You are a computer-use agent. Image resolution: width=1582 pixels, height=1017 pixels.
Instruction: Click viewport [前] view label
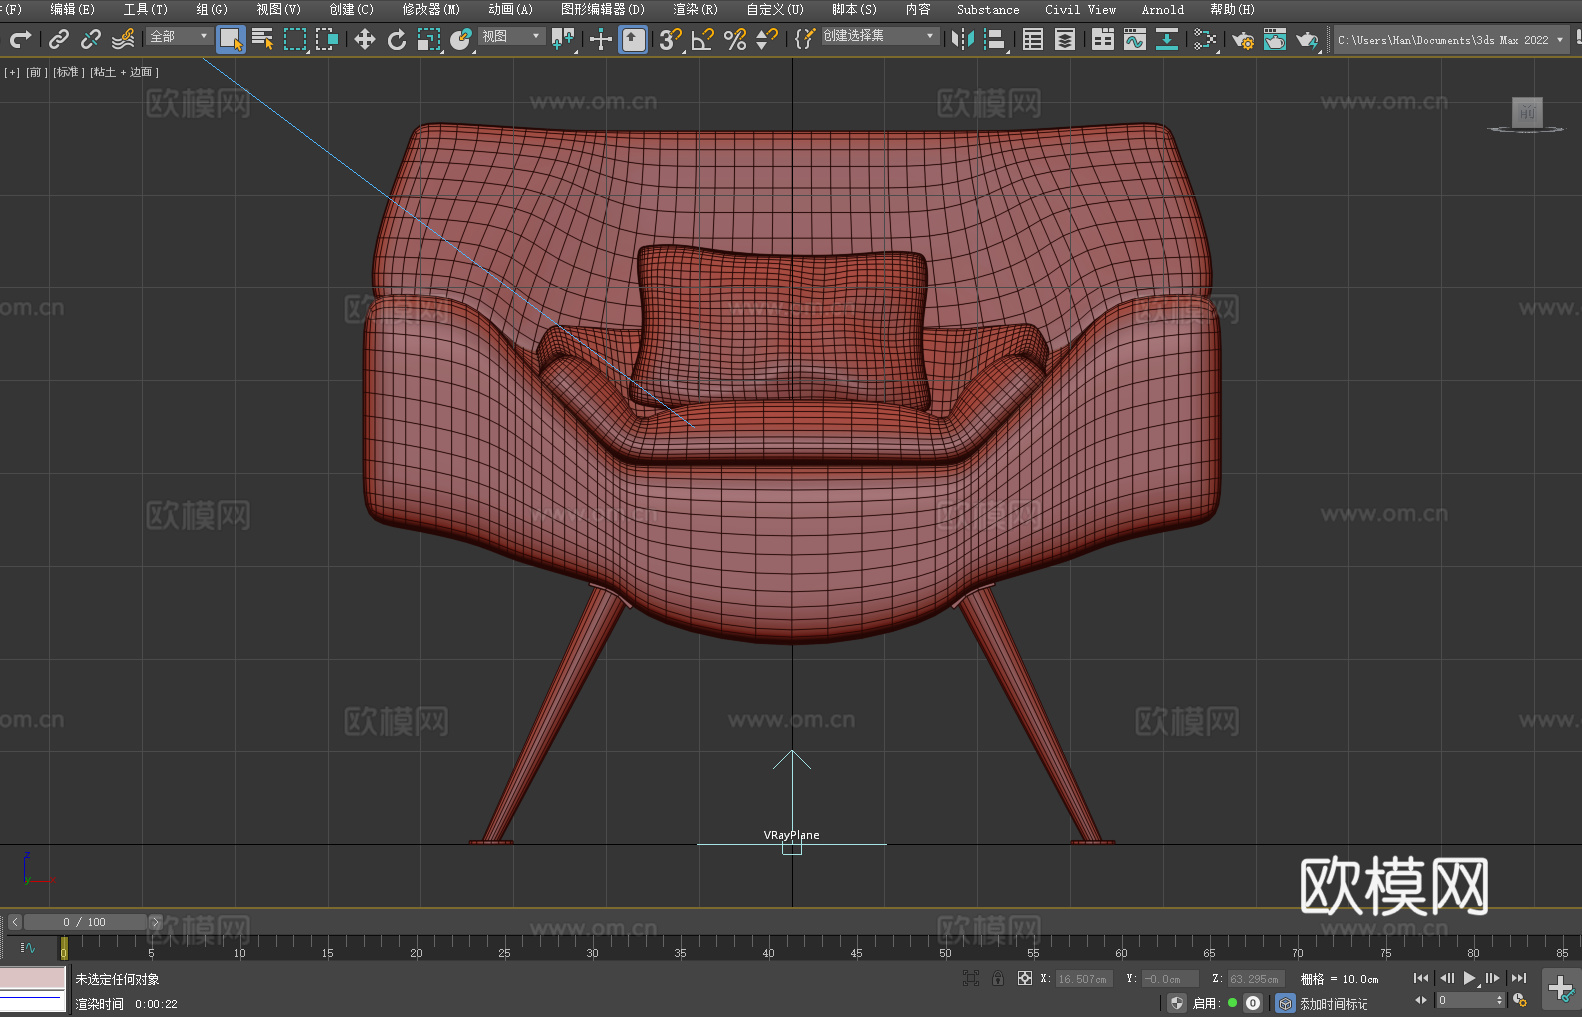[x=36, y=72]
